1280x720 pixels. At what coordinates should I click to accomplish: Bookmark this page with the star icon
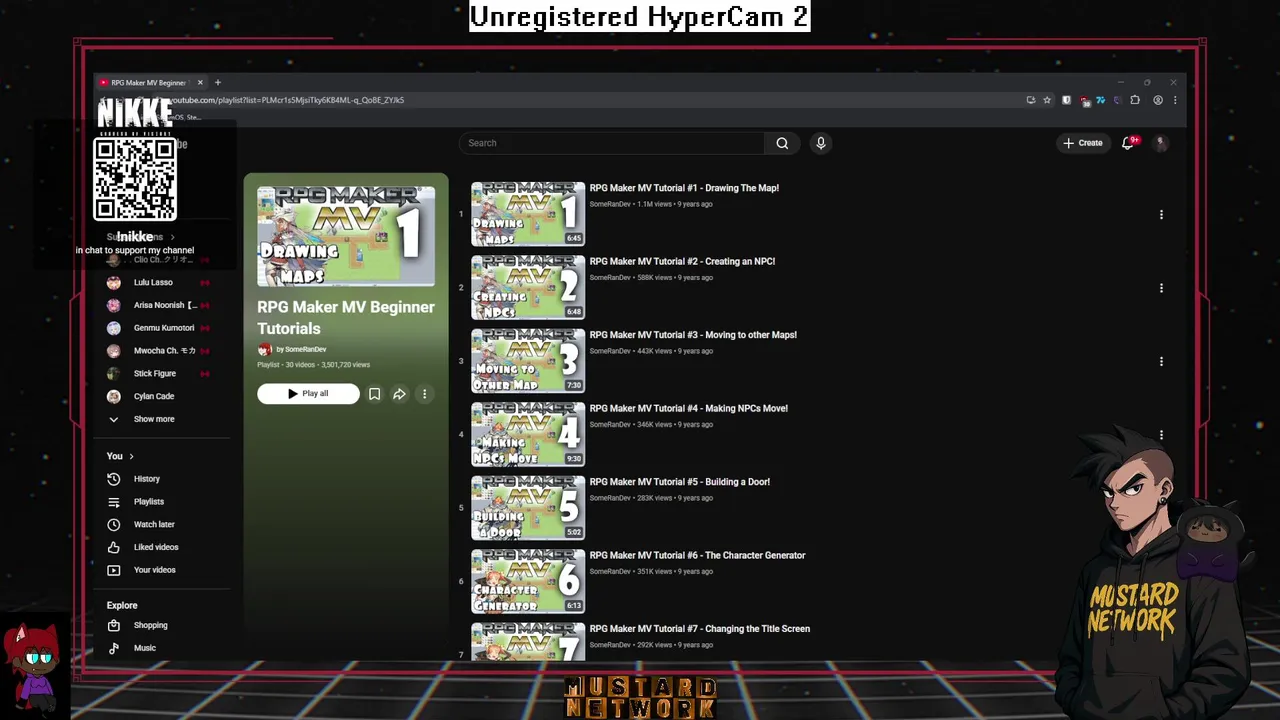point(1047,100)
